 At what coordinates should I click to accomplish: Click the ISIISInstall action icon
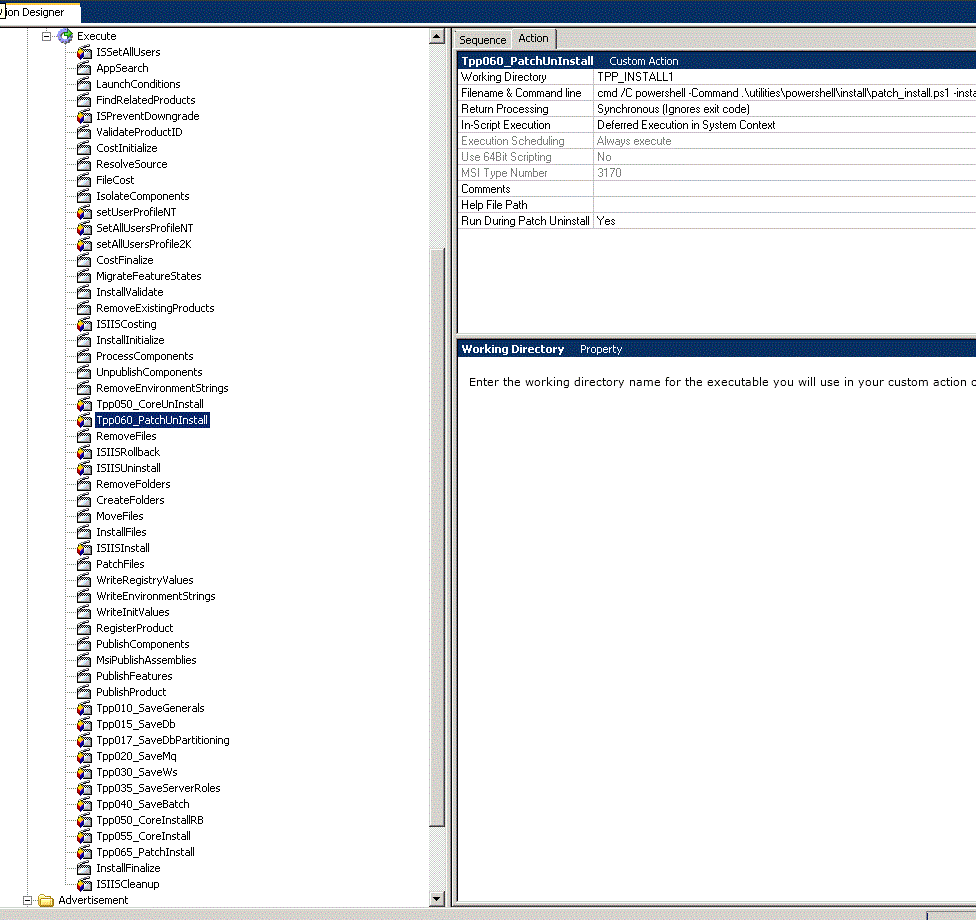click(84, 548)
